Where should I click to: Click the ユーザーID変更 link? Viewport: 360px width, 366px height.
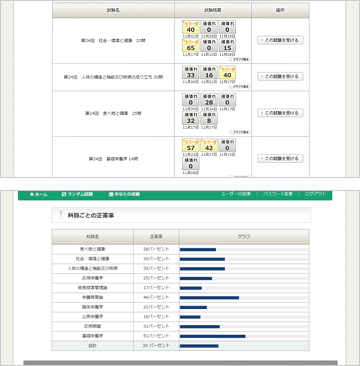(x=236, y=194)
